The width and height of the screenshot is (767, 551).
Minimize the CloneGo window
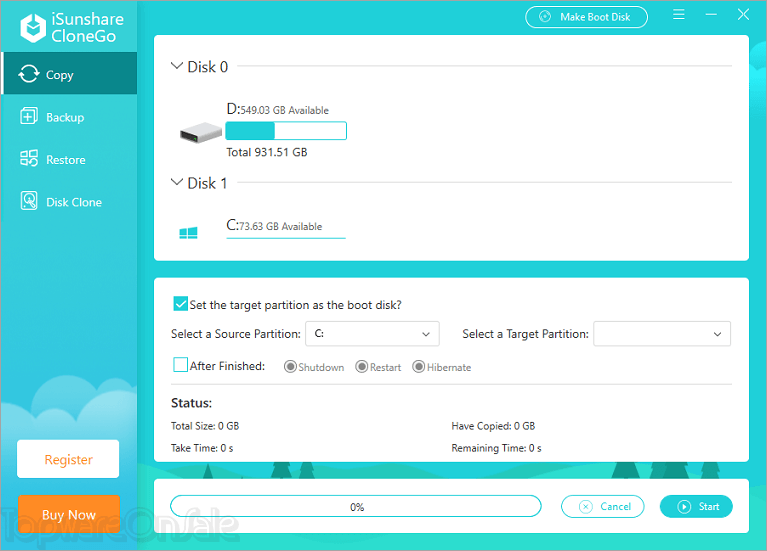(711, 15)
